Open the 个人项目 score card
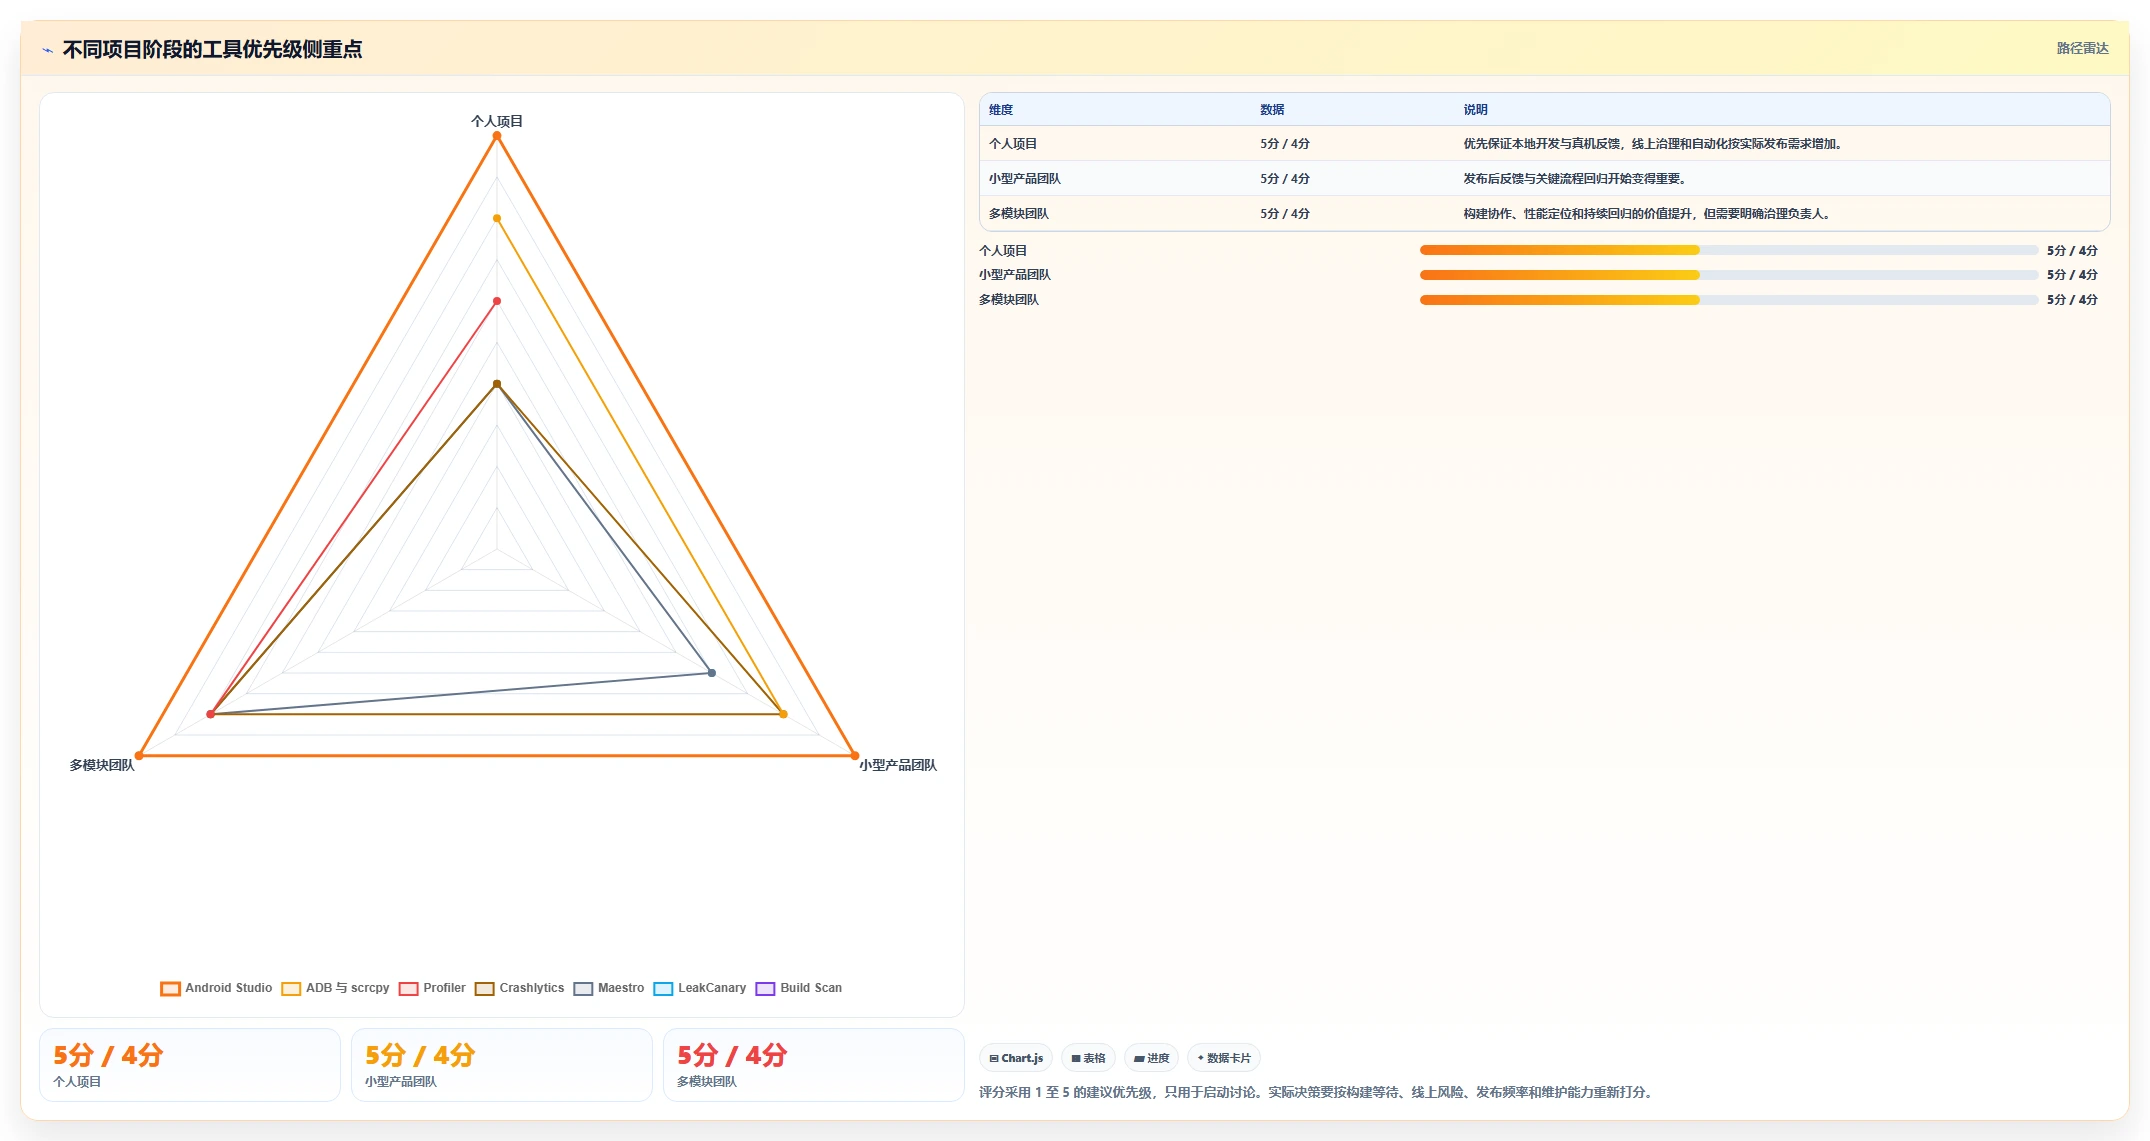Viewport: 2150px width, 1141px height. (190, 1065)
